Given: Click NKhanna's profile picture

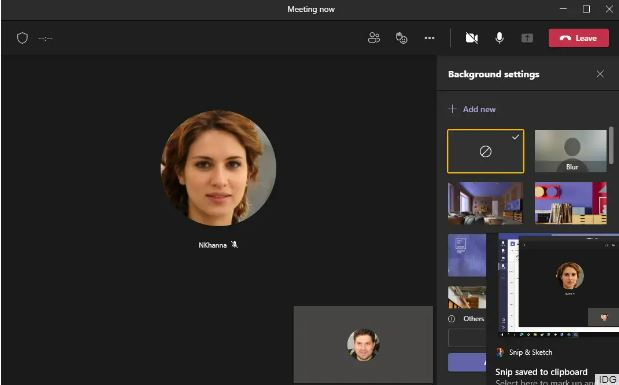Looking at the screenshot, I should coord(218,168).
